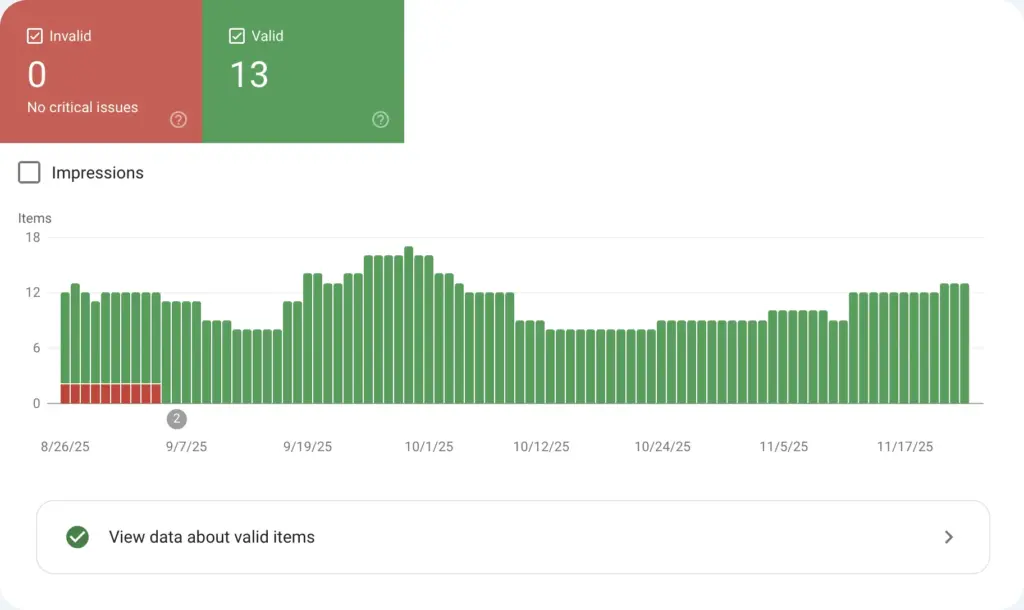This screenshot has height=610, width=1024.
Task: Open help icon on Invalid card
Action: 178,120
